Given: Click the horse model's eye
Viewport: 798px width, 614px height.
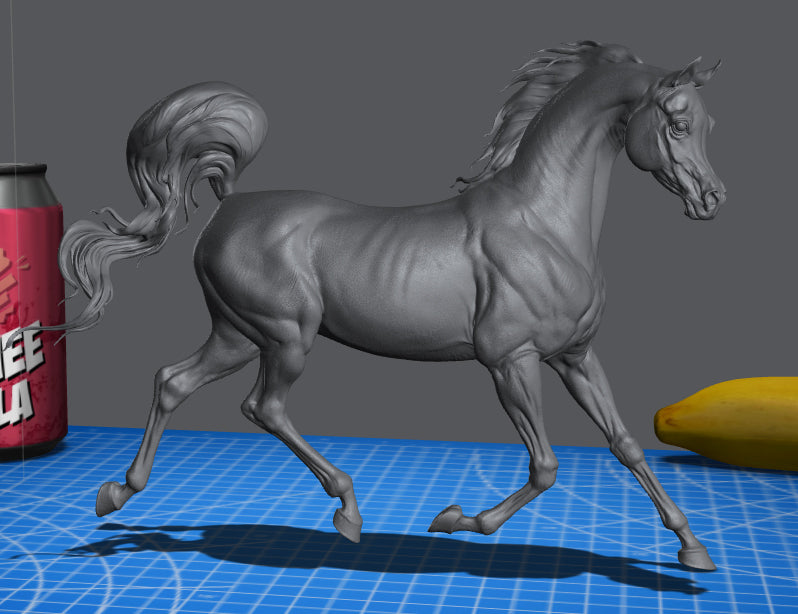Looking at the screenshot, I should coord(679,127).
